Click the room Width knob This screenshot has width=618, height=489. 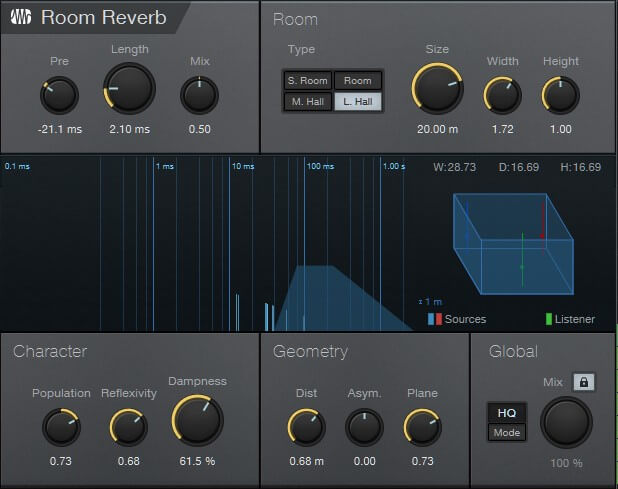point(503,95)
